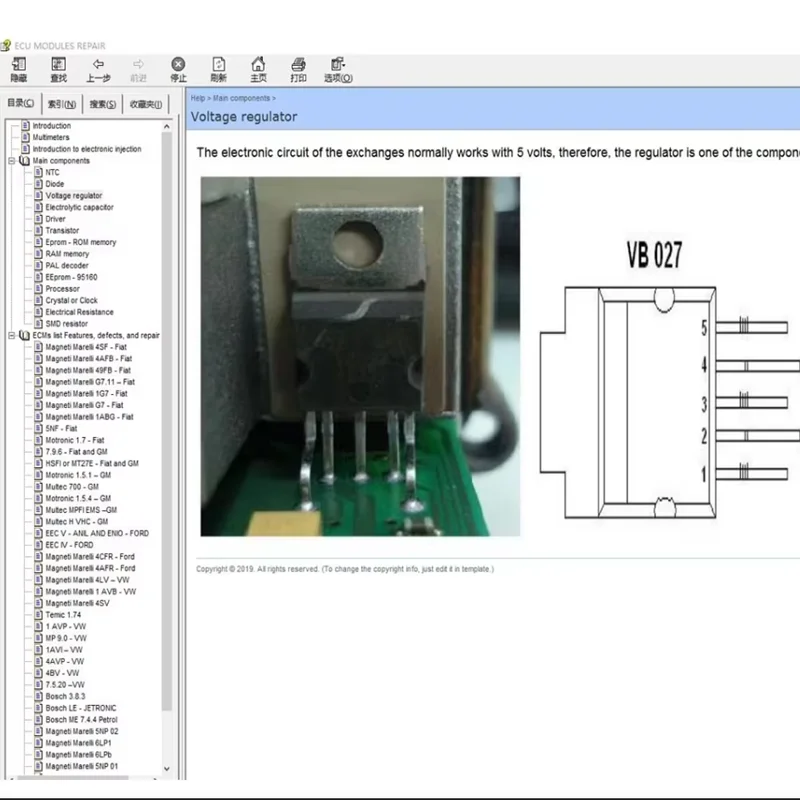Open Magneti Marelli 4CFR - Ford topic
This screenshot has width=800, height=800.
pyautogui.click(x=90, y=557)
